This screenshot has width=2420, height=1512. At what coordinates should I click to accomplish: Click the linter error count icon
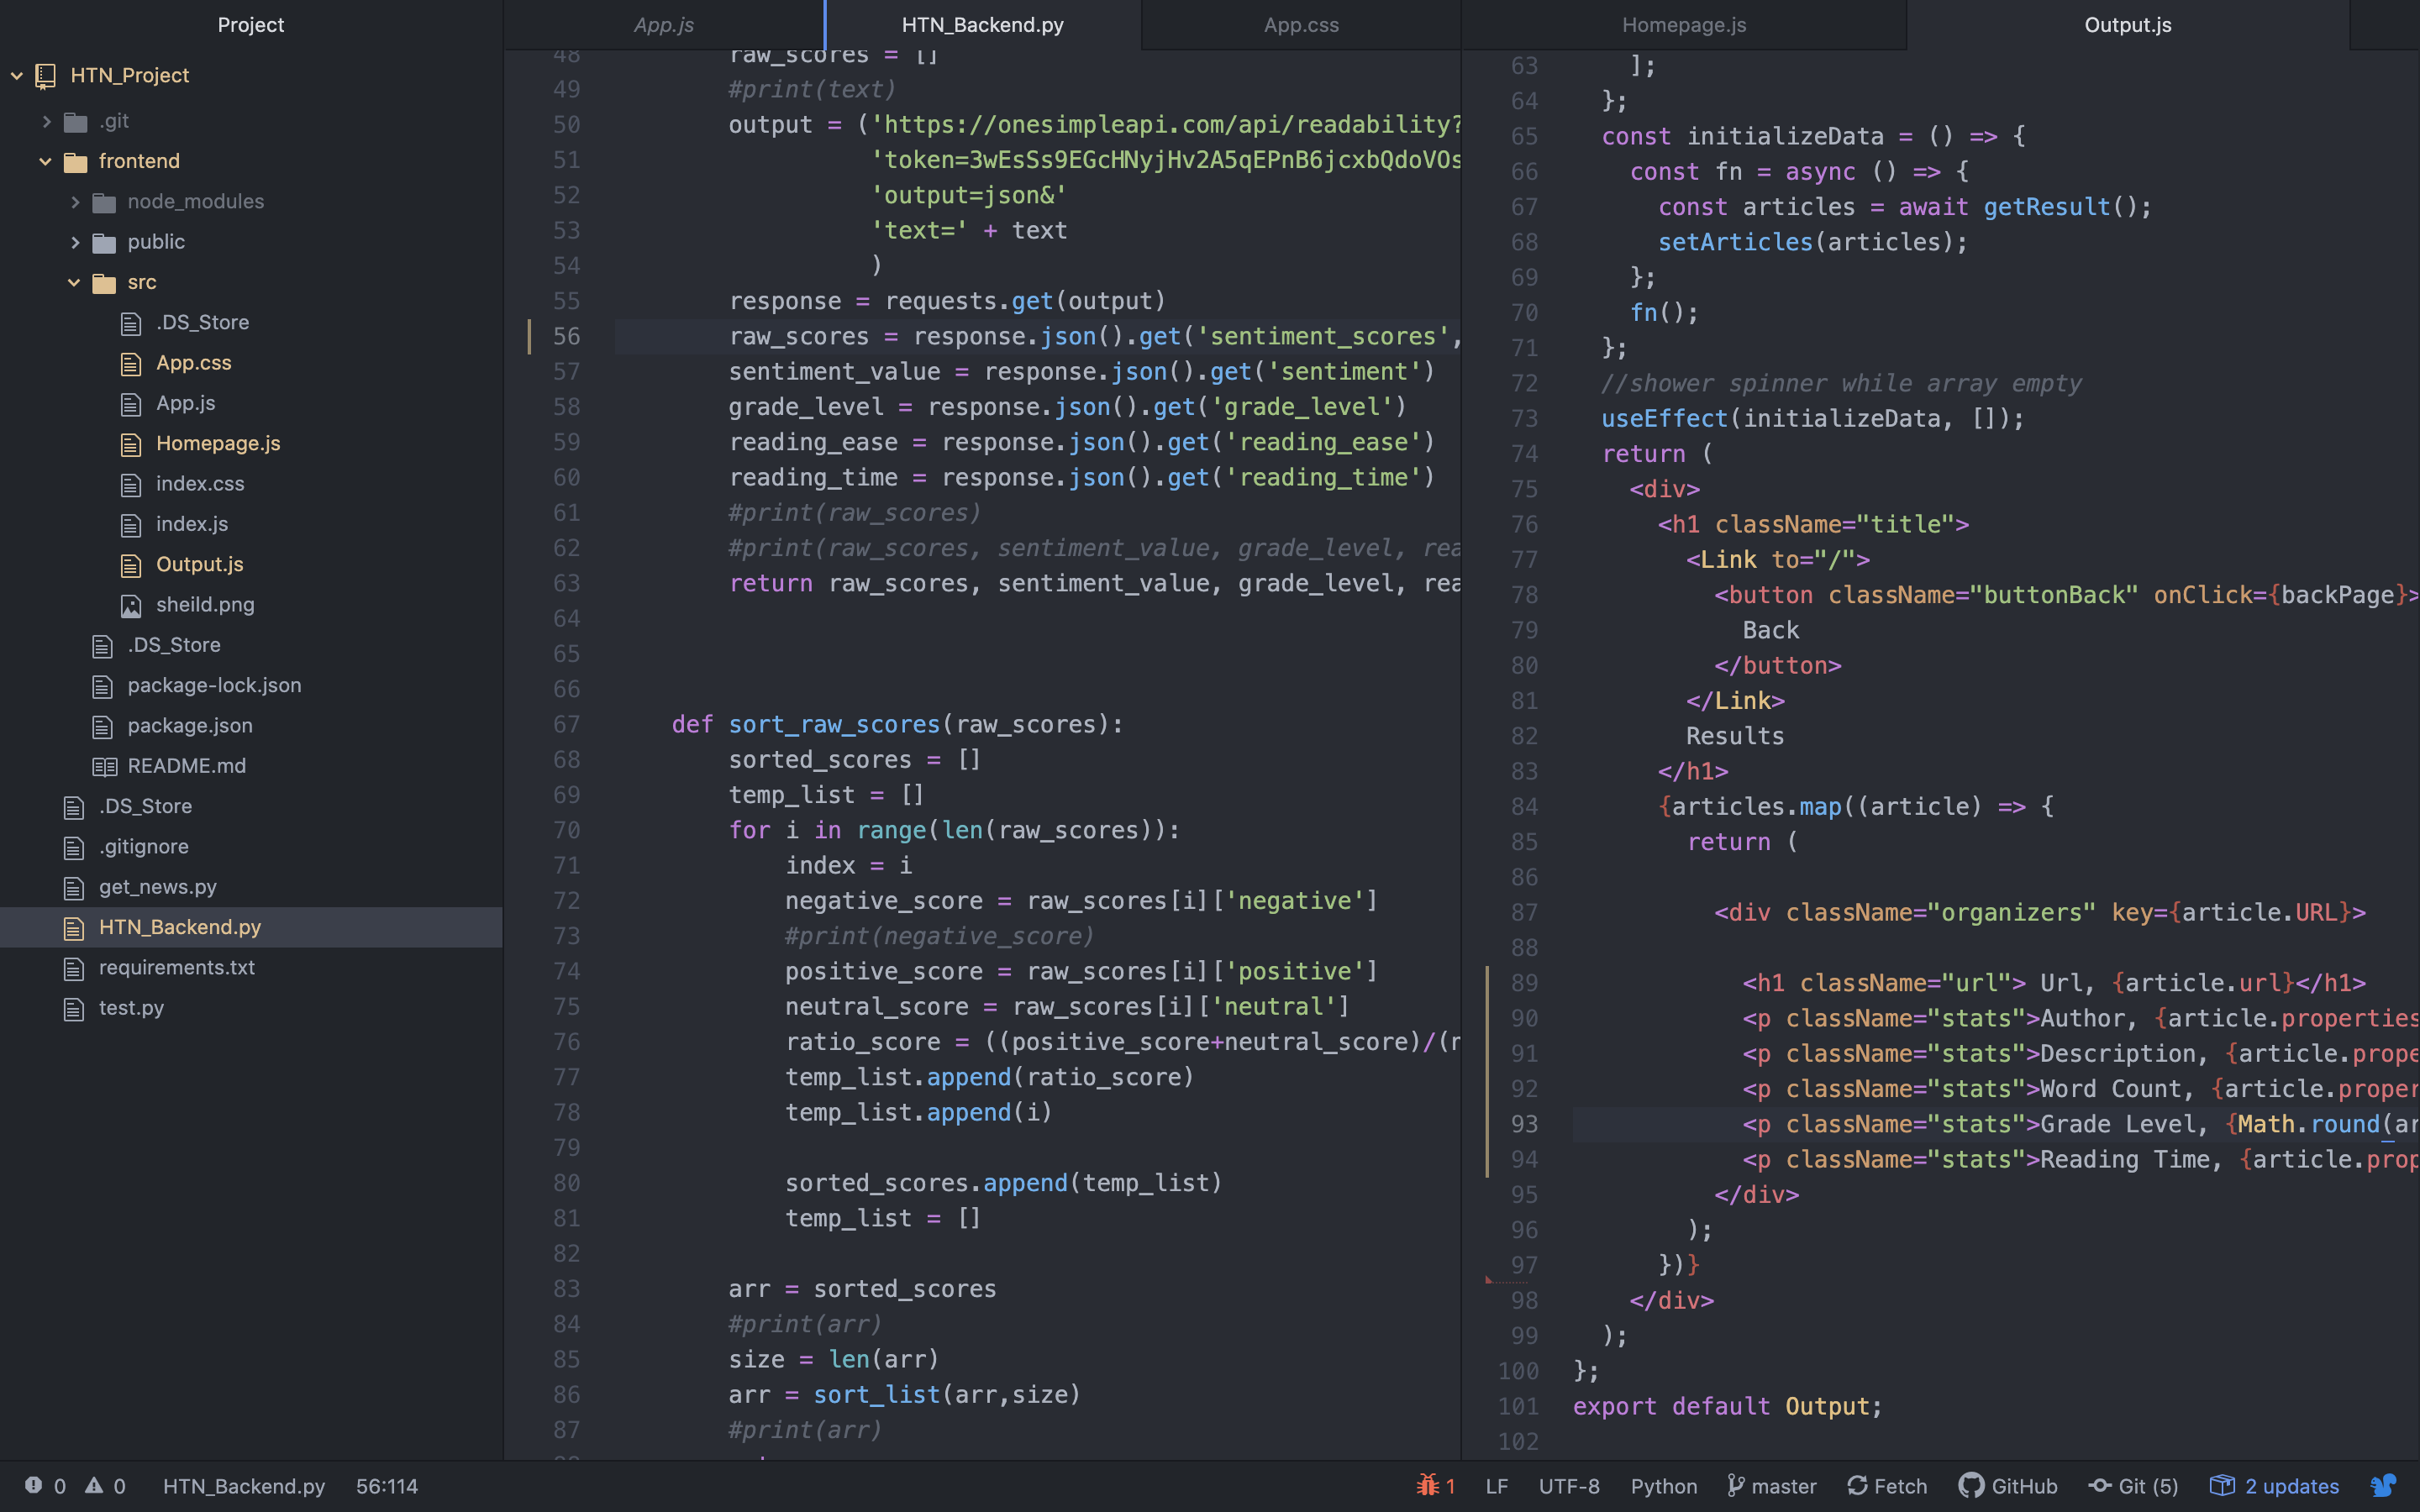[34, 1485]
